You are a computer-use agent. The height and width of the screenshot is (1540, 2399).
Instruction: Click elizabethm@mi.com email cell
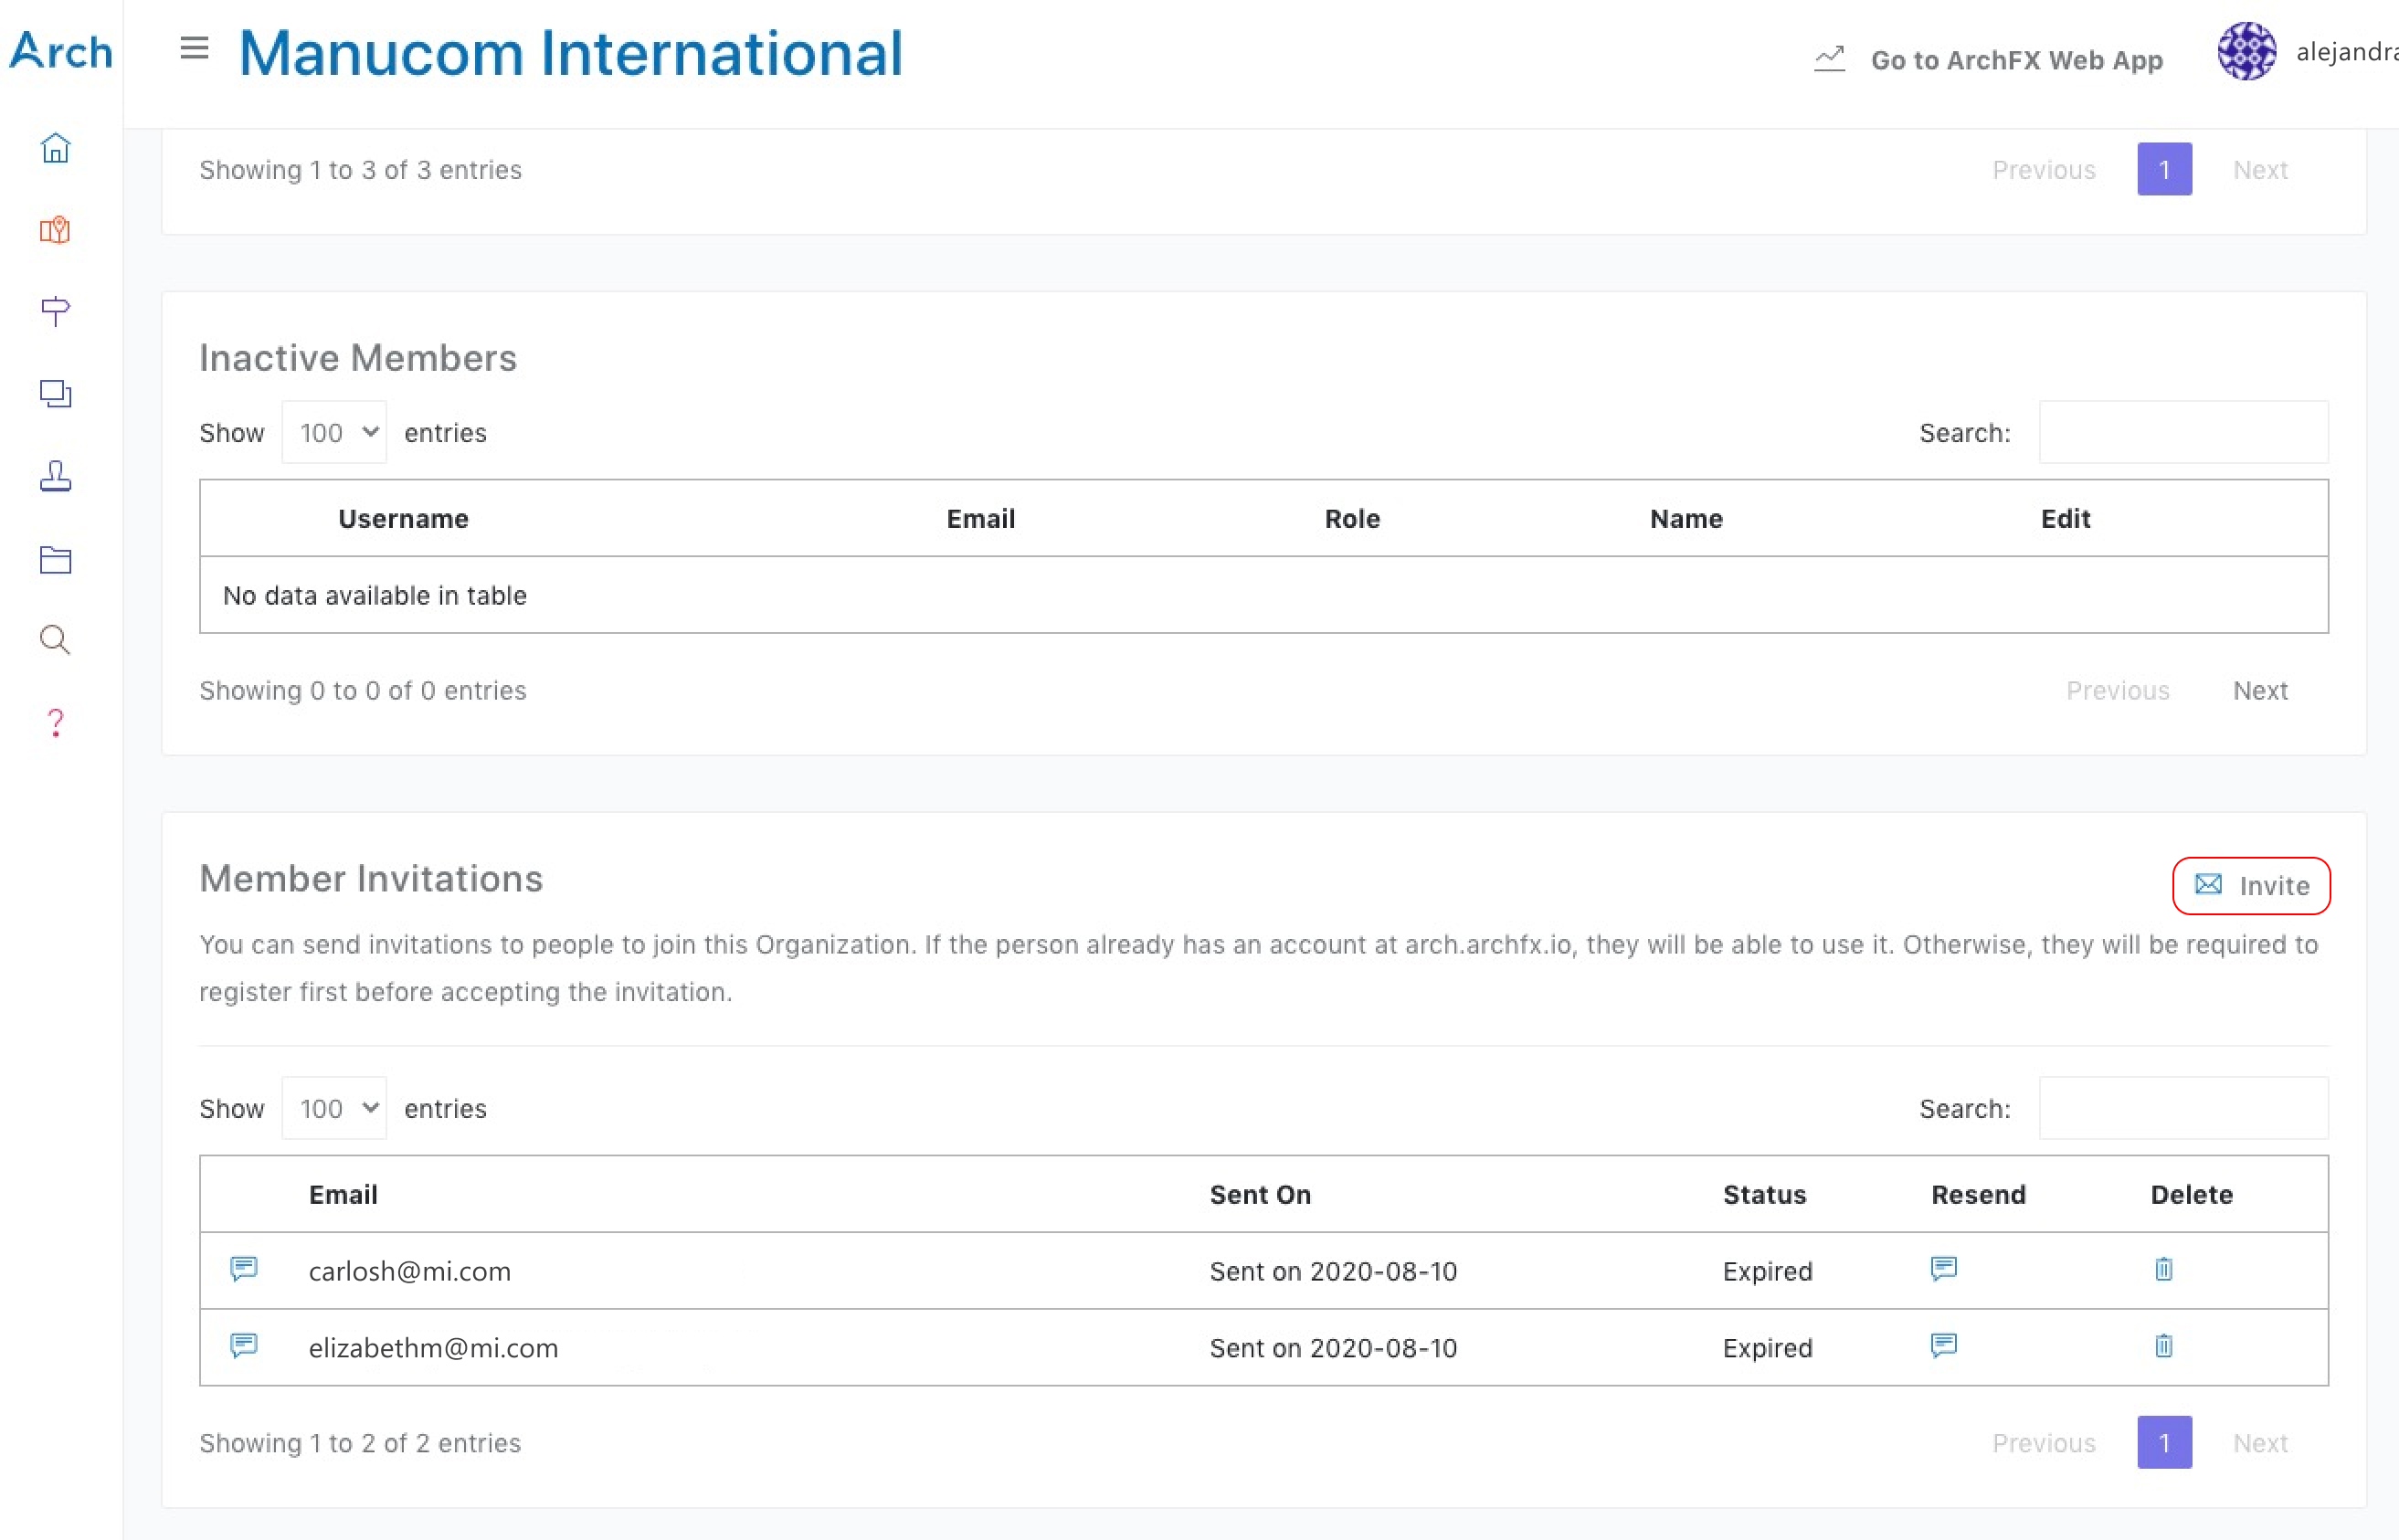[x=433, y=1347]
